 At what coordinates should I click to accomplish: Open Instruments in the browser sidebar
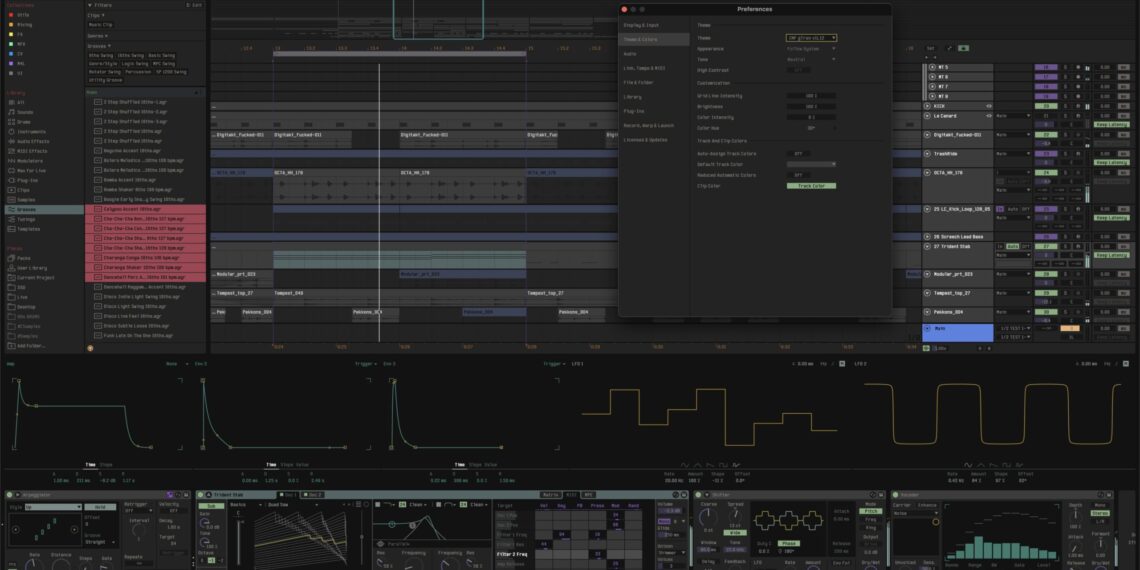(32, 131)
